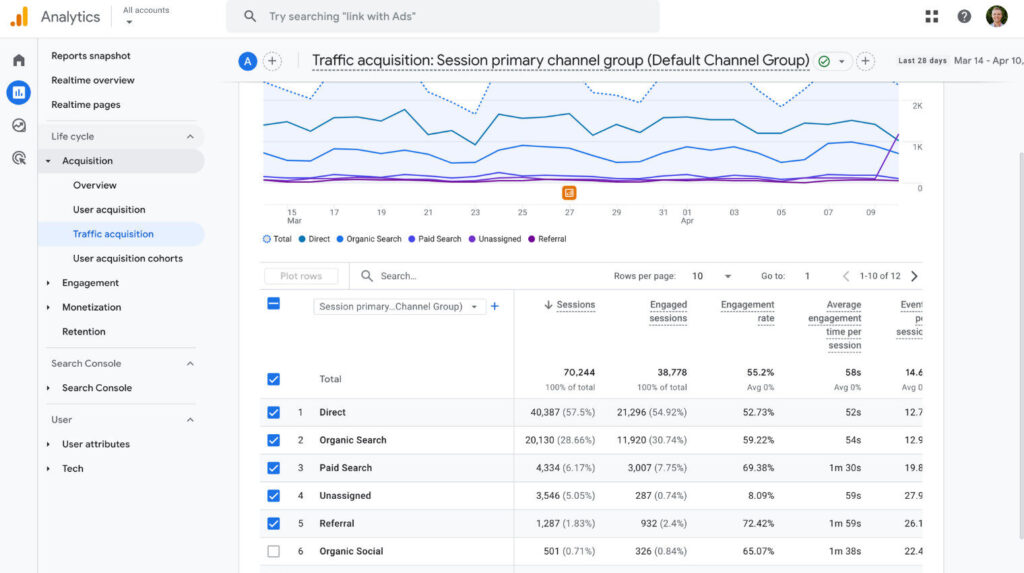Viewport: 1024px width, 573px height.
Task: Collapse the User section chevron
Action: click(190, 419)
